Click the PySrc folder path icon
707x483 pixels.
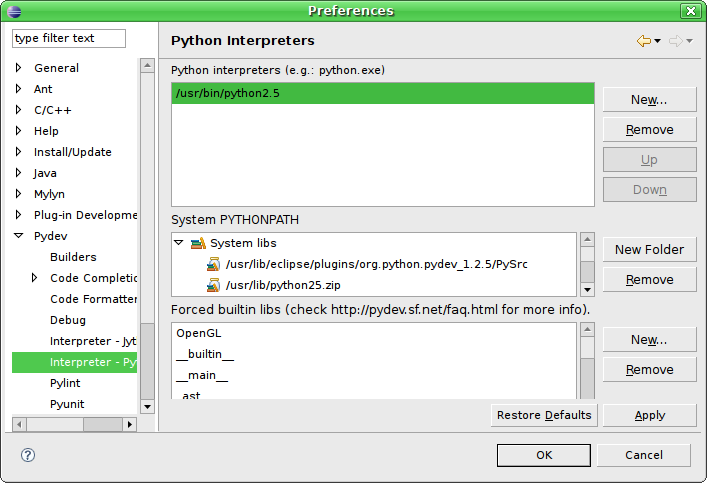(x=214, y=265)
